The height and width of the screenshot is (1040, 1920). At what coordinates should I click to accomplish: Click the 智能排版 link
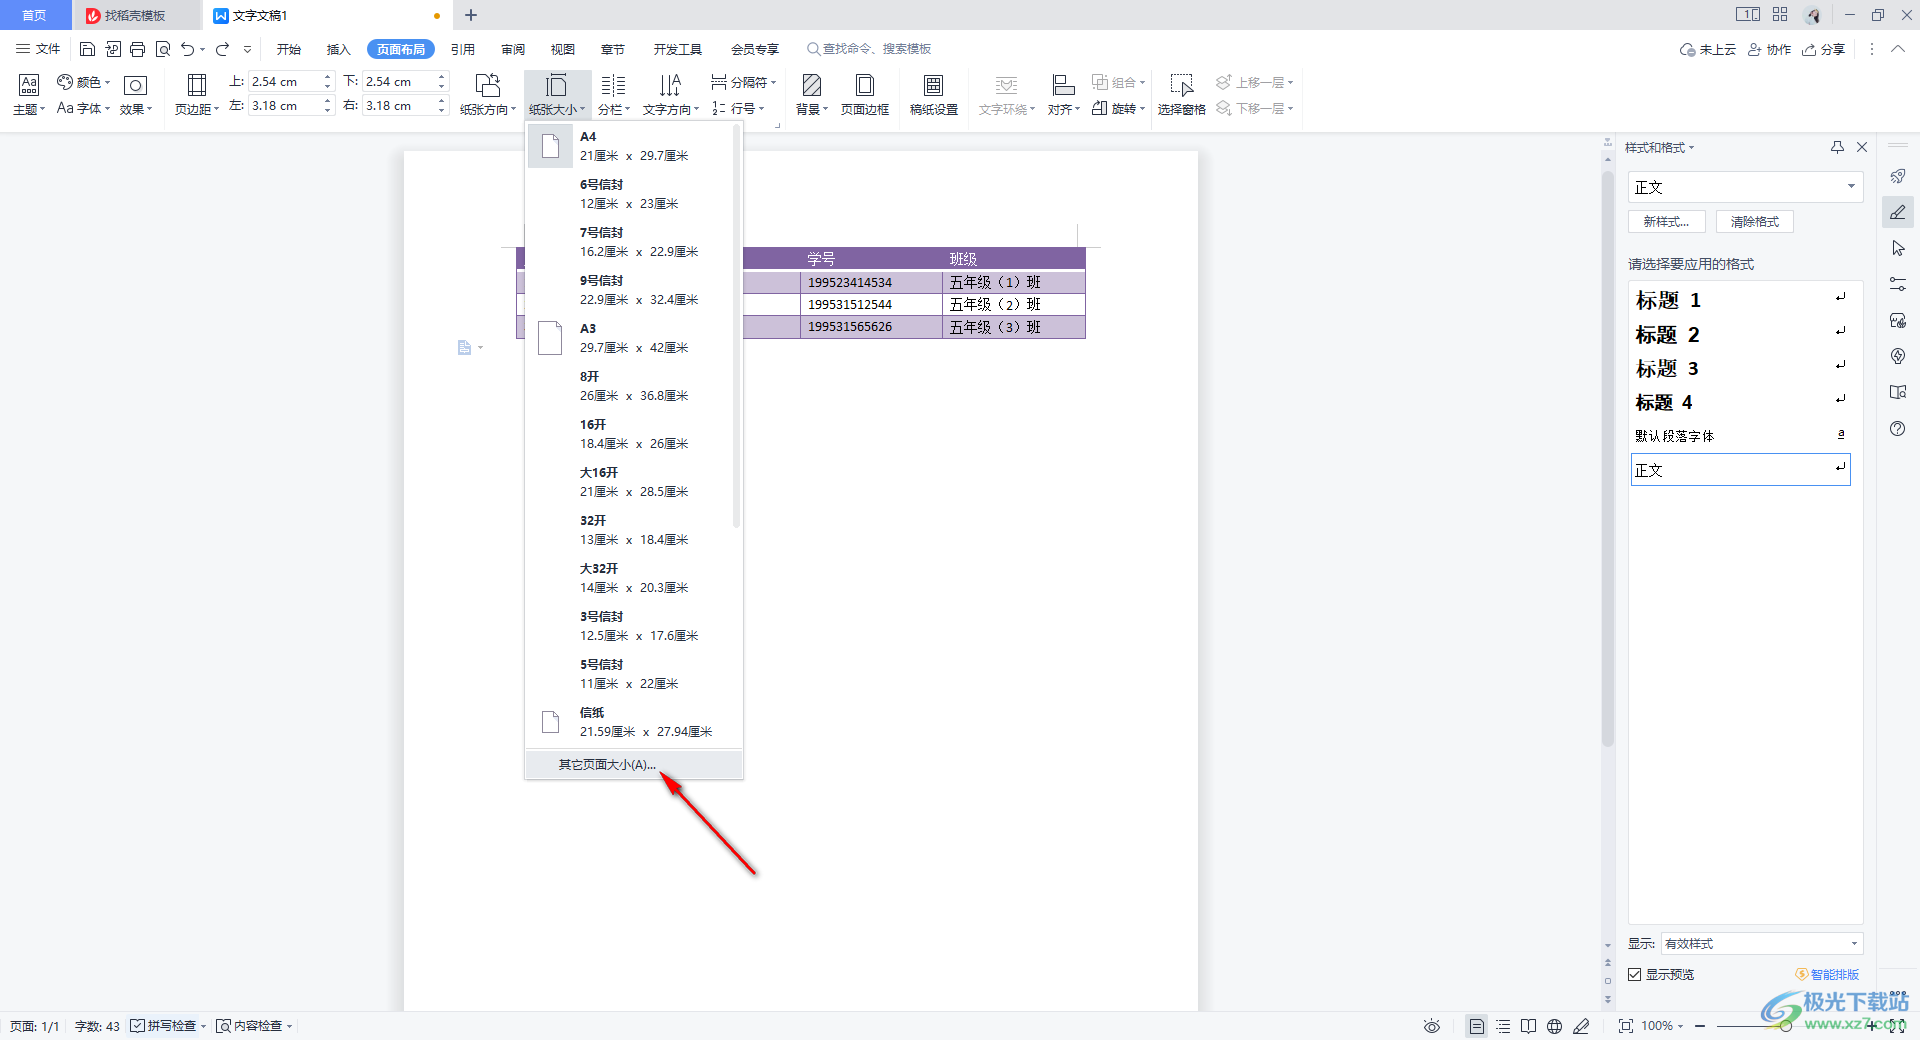click(1827, 975)
